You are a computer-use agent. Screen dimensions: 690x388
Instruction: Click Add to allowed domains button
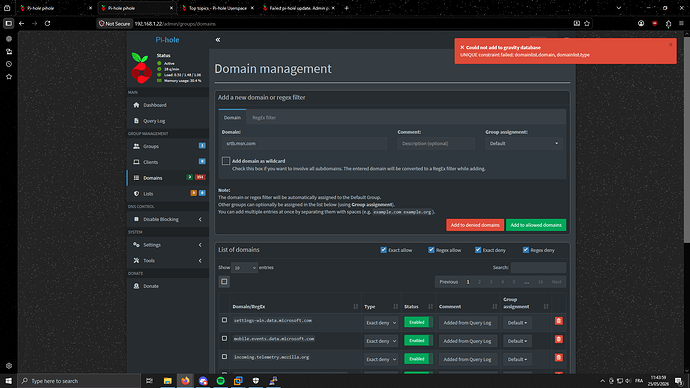point(536,225)
